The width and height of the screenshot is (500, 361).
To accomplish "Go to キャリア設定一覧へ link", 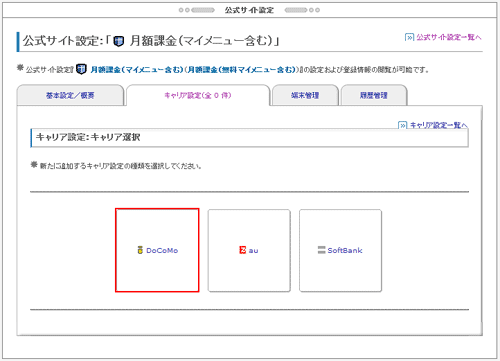I will [439, 125].
